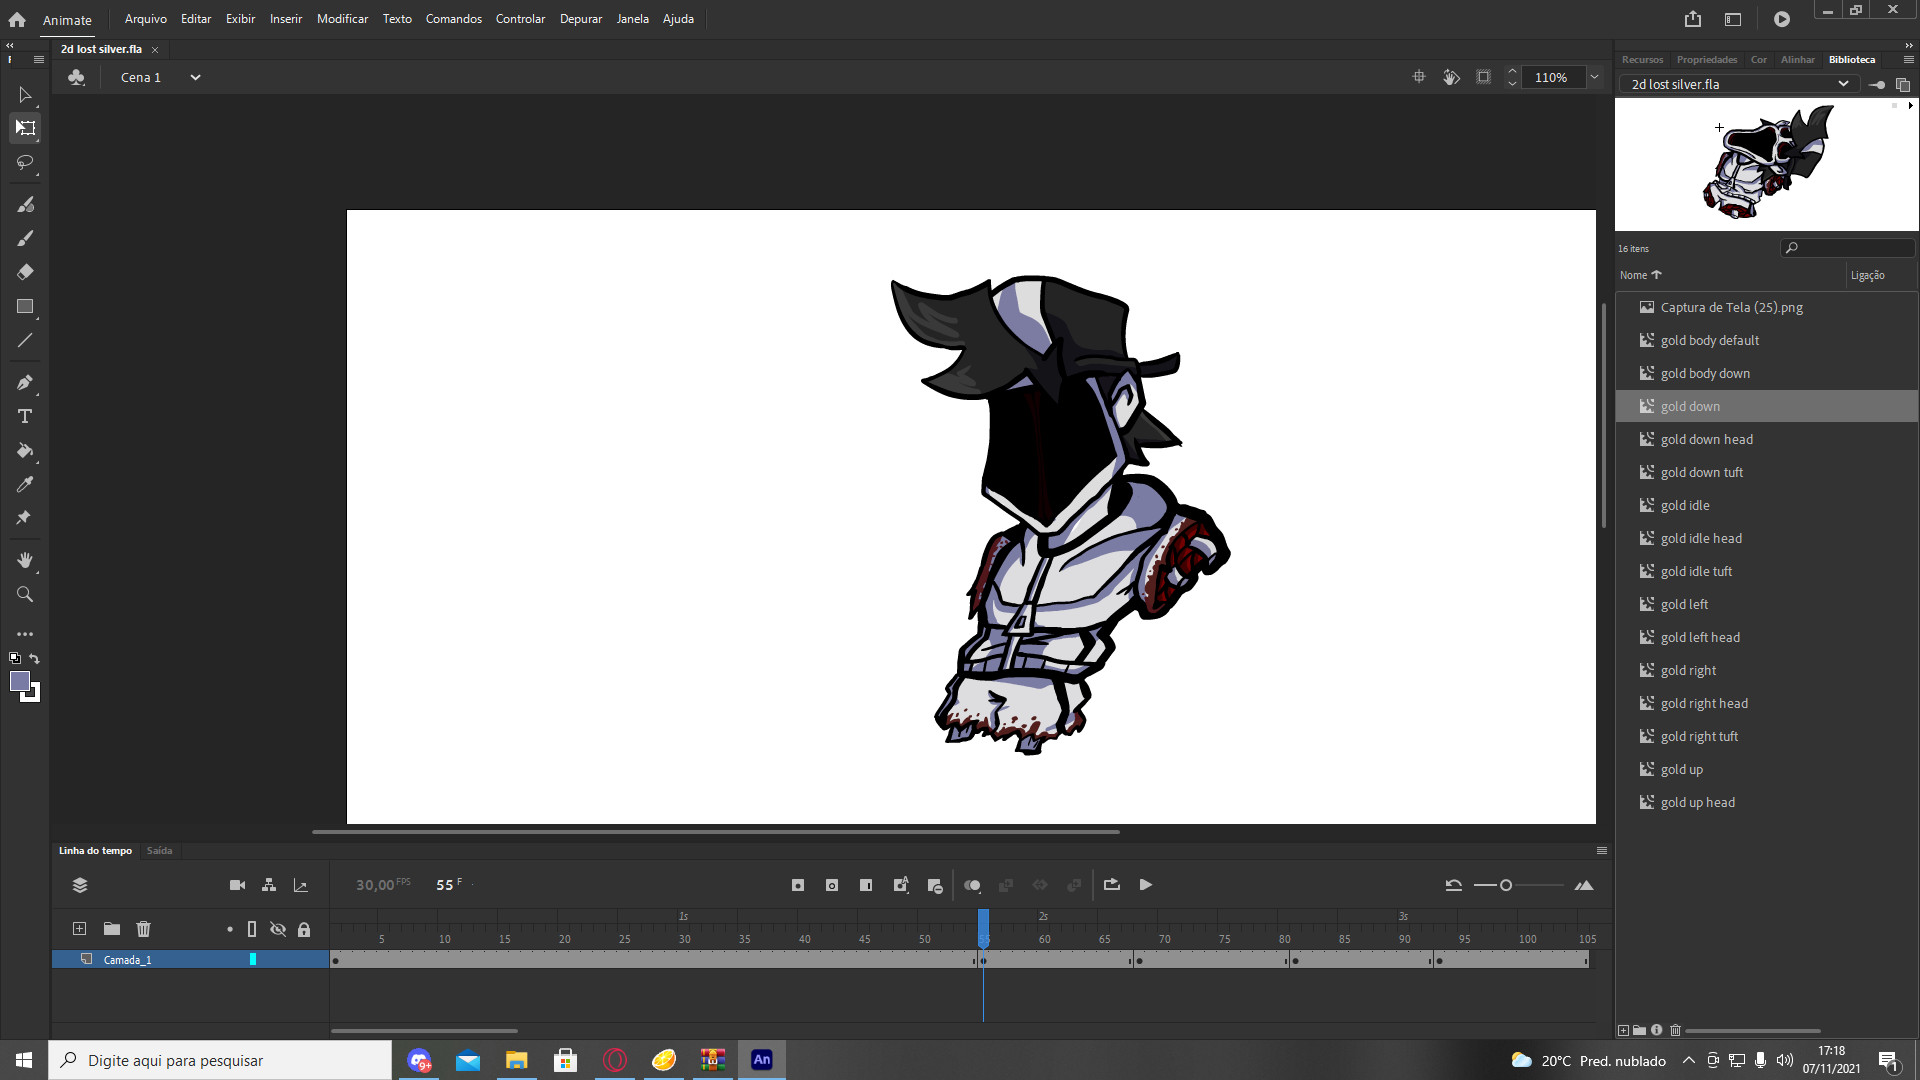The height and width of the screenshot is (1080, 1920).
Task: Select gold idle head library item
Action: coord(1700,538)
